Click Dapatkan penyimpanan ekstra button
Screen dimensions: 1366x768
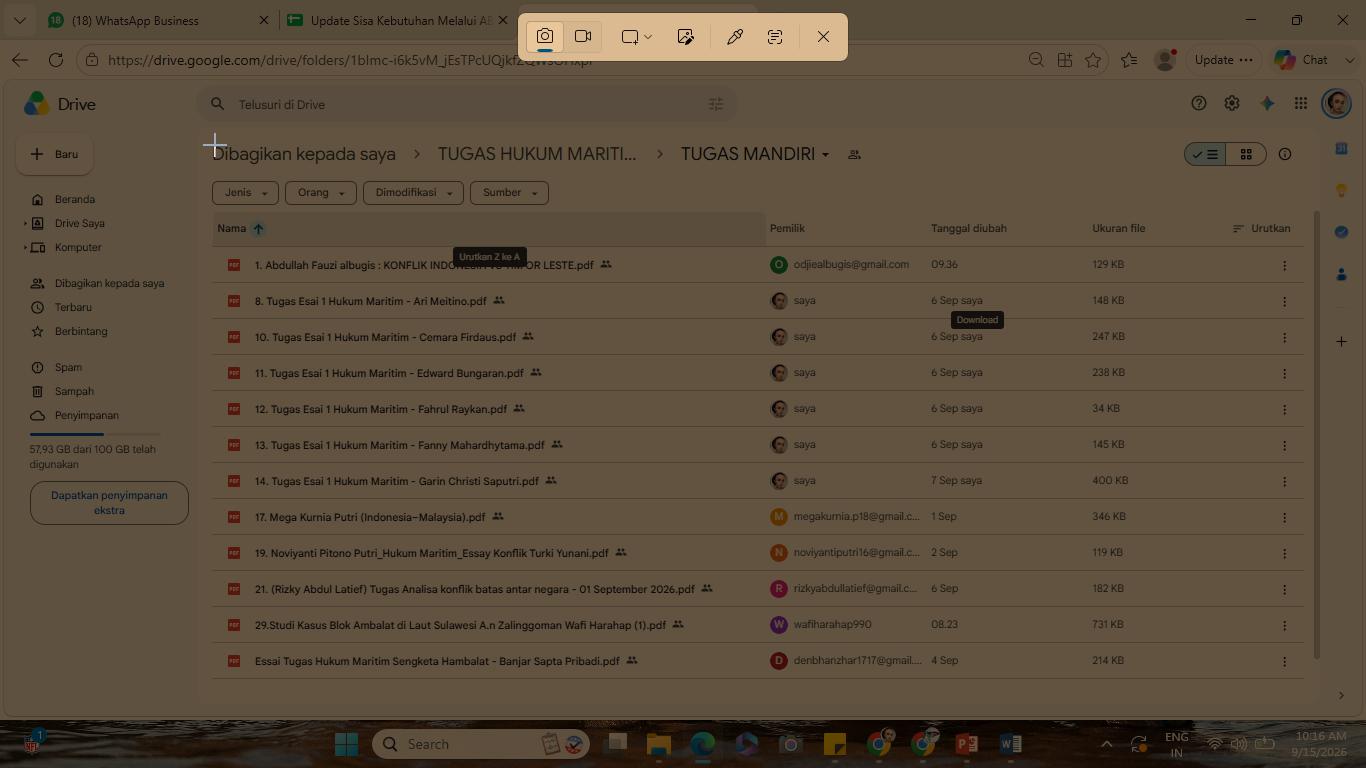click(109, 503)
